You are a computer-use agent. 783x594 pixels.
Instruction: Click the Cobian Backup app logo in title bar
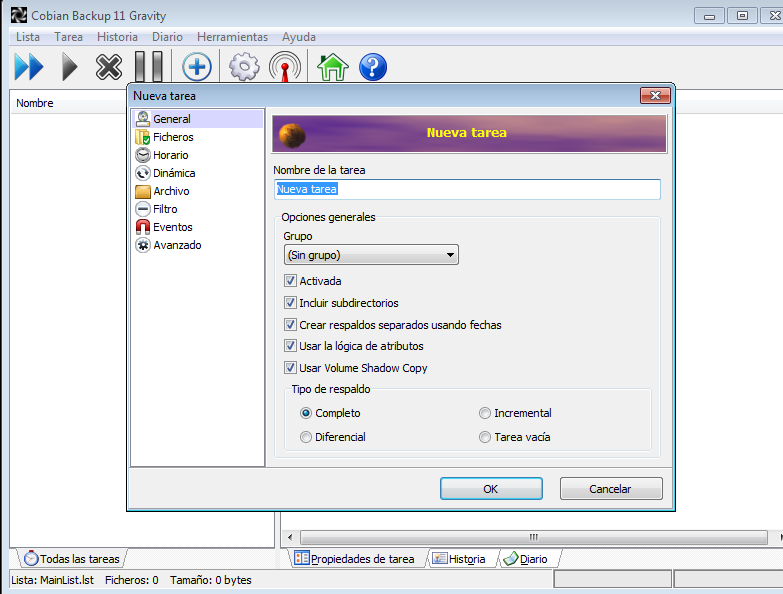pyautogui.click(x=19, y=15)
